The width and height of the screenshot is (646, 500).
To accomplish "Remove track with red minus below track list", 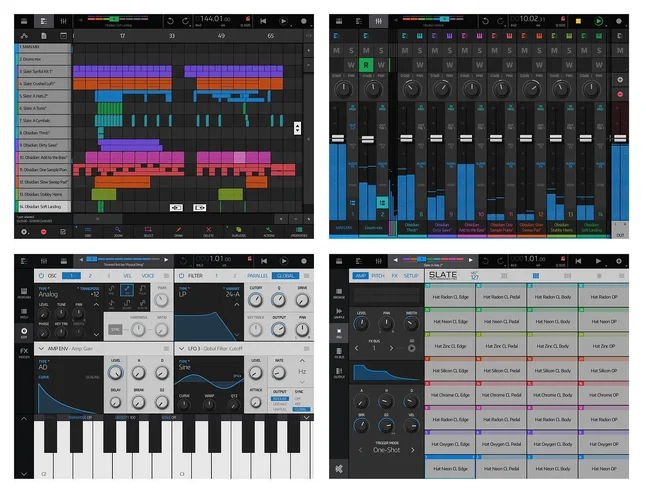I will point(44,232).
